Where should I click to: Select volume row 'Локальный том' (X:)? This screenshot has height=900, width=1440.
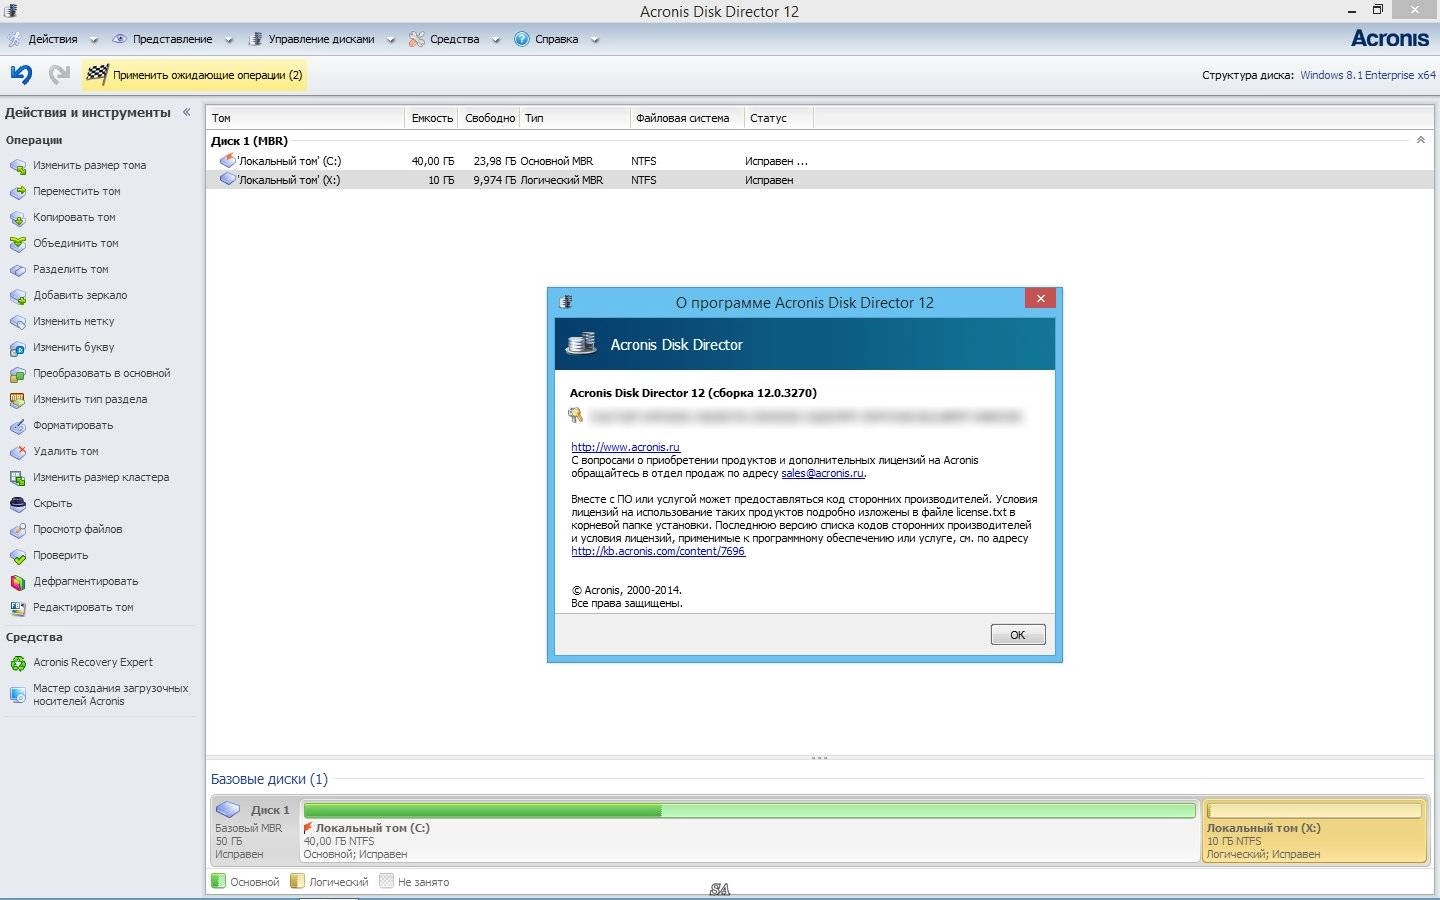(x=820, y=180)
